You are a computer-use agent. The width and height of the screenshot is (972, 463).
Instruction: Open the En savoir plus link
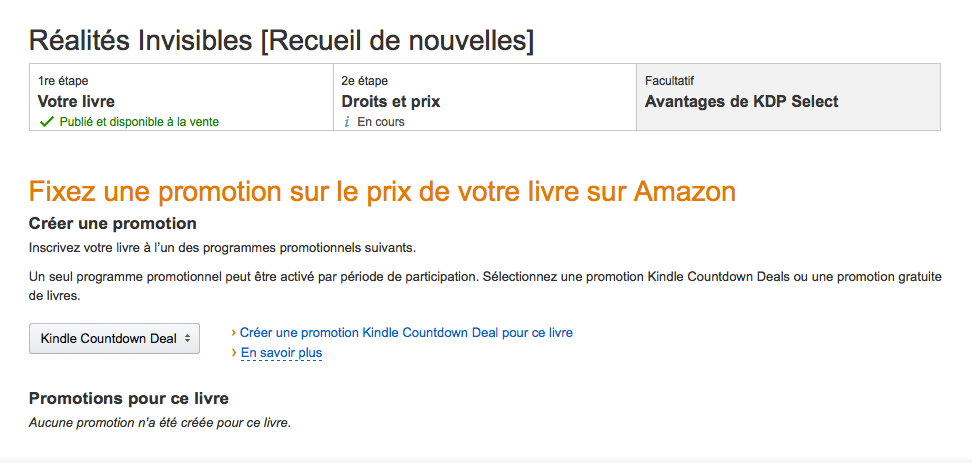point(281,353)
